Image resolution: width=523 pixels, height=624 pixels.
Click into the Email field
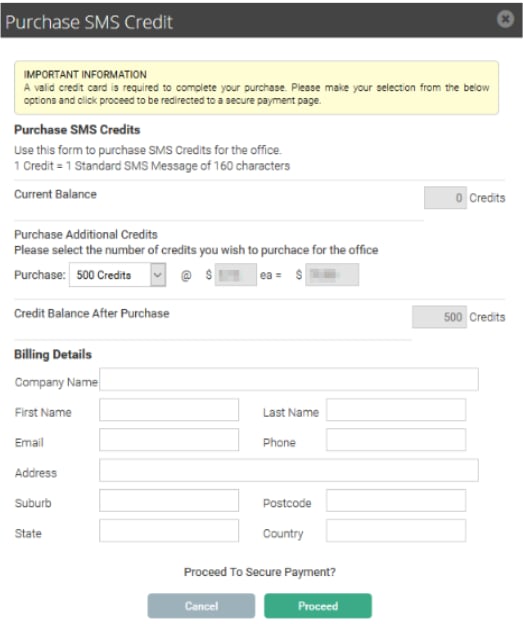169,440
